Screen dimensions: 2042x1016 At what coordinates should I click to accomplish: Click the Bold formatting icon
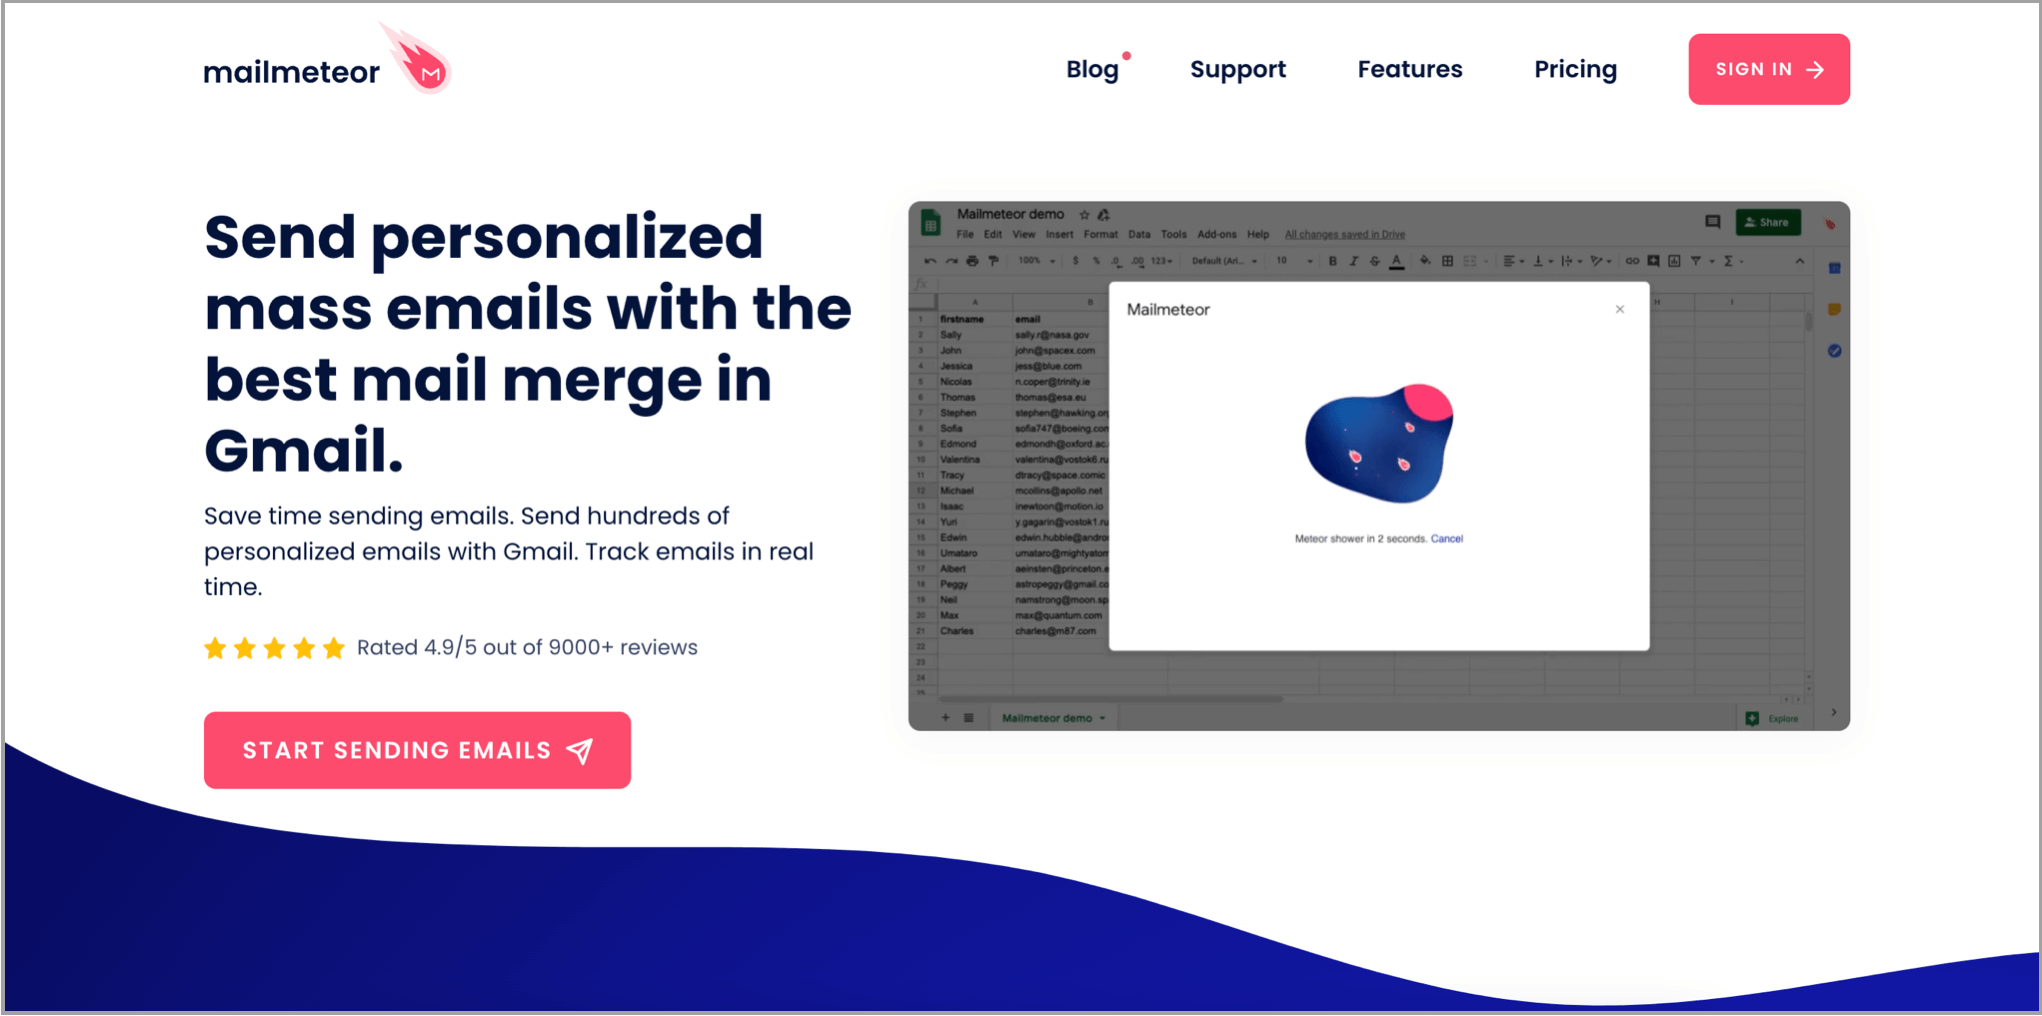(1332, 261)
